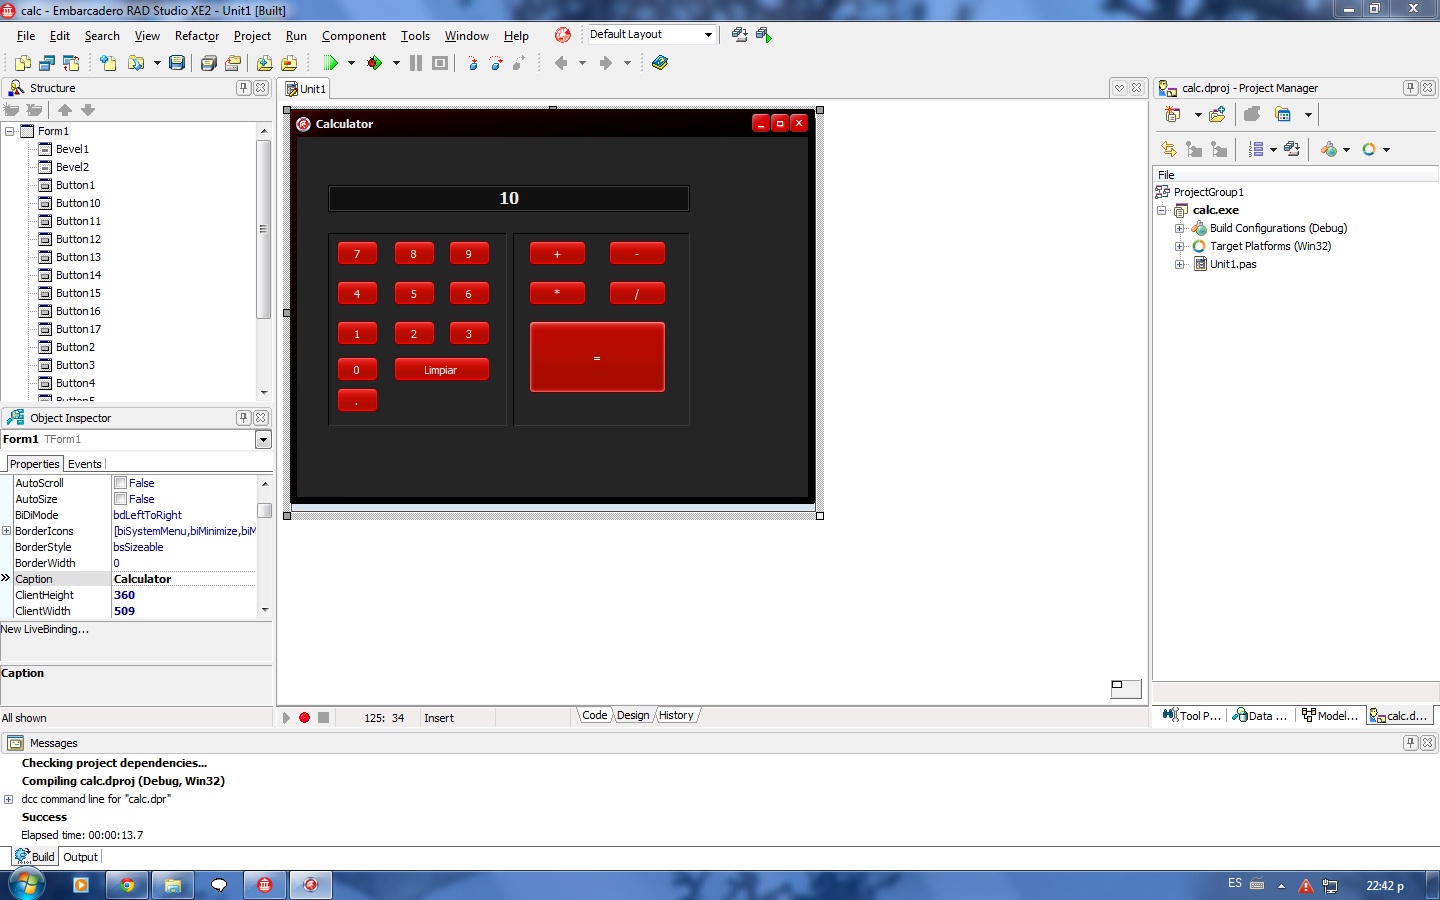Switch to the Code tab of the editor
The width and height of the screenshot is (1440, 900).
pyautogui.click(x=595, y=715)
